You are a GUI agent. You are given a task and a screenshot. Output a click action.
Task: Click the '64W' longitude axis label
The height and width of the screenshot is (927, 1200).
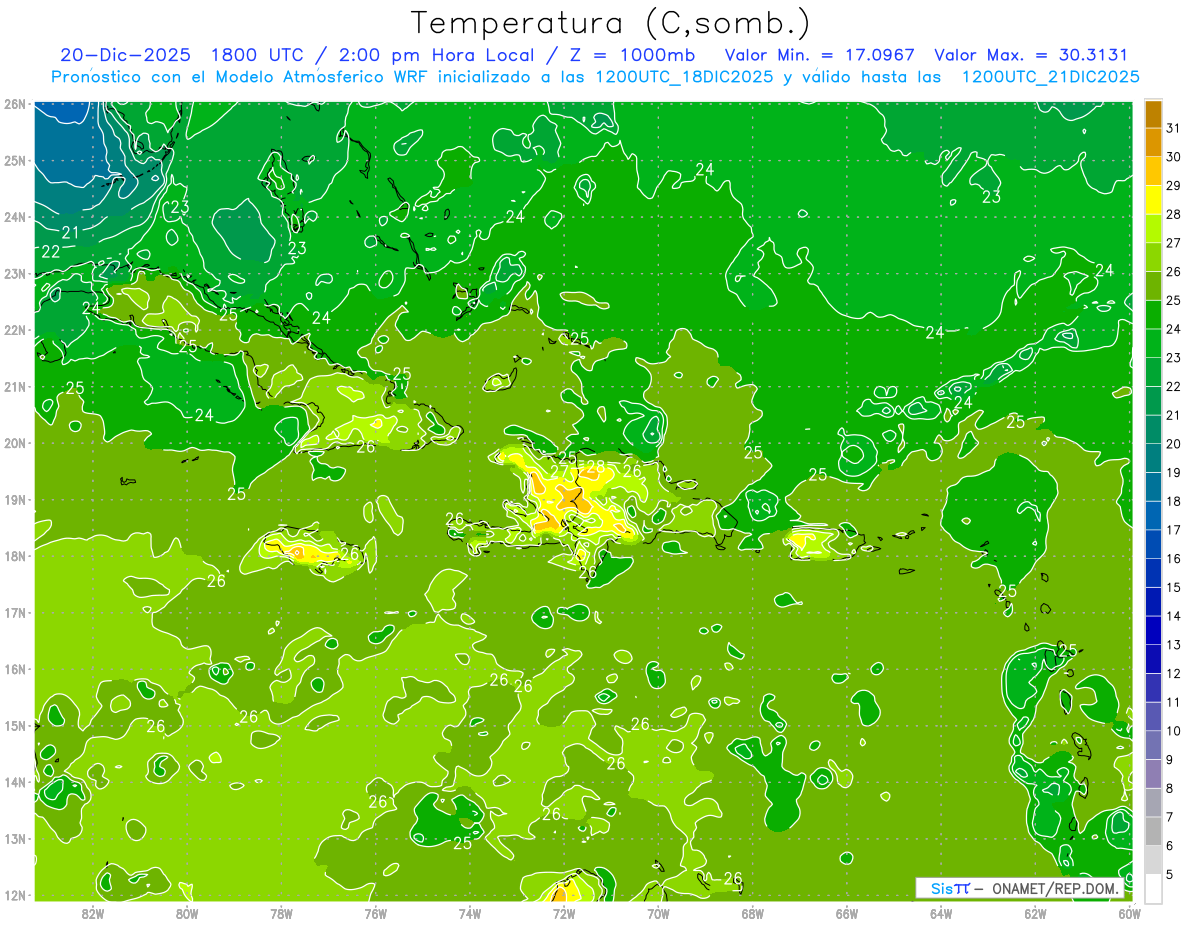coord(941,913)
